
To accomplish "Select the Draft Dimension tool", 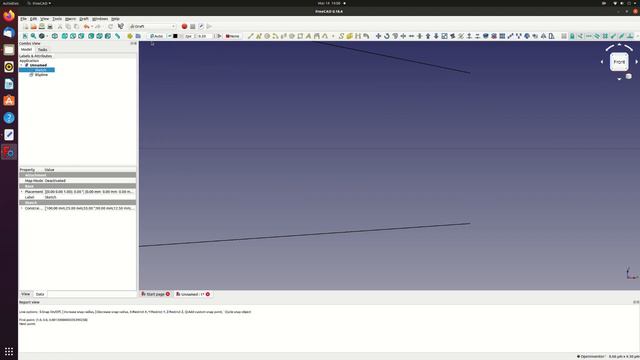I will coord(316,36).
